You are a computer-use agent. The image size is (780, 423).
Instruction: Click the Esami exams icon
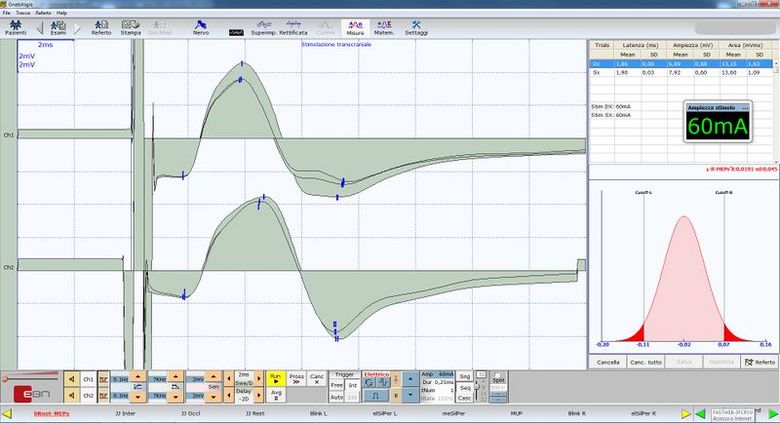coord(58,27)
